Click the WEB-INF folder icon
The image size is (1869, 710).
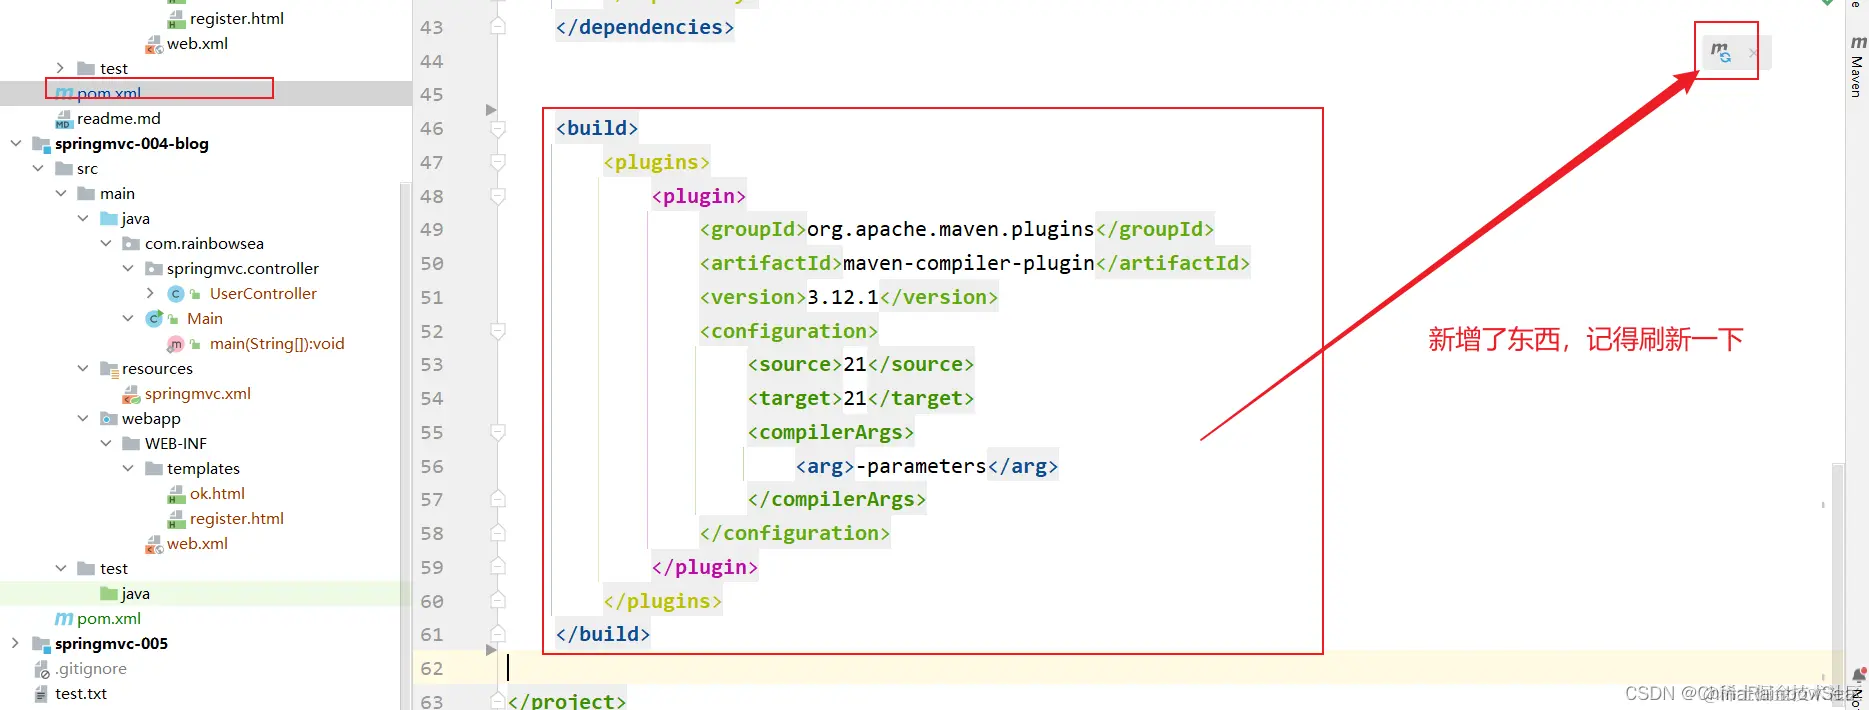tap(131, 443)
